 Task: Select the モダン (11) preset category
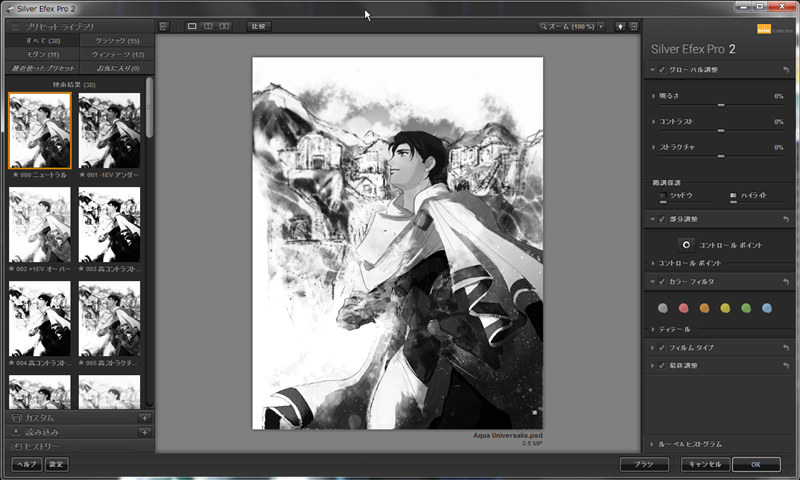point(43,54)
